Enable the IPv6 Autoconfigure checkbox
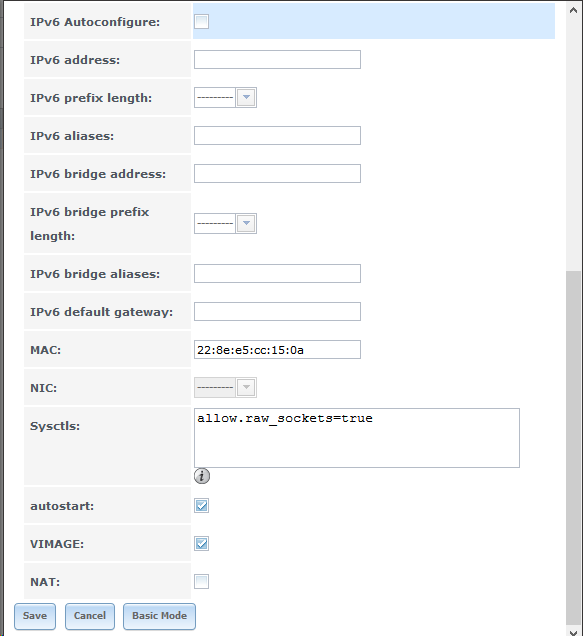 click(201, 21)
